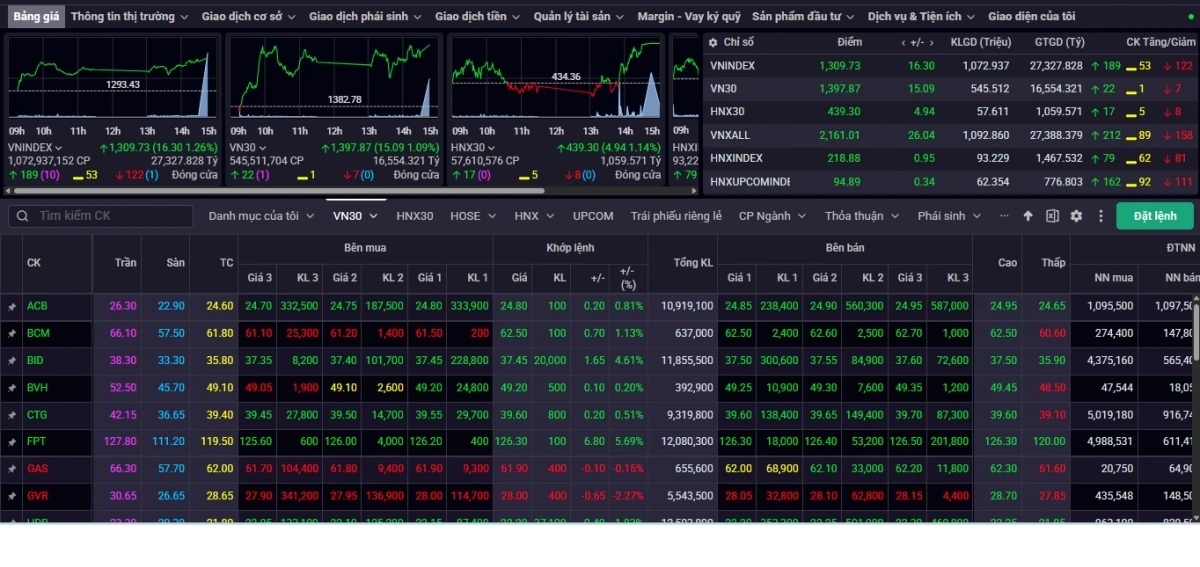Expand Dịch vụ & Tiện ích menu

[921, 16]
